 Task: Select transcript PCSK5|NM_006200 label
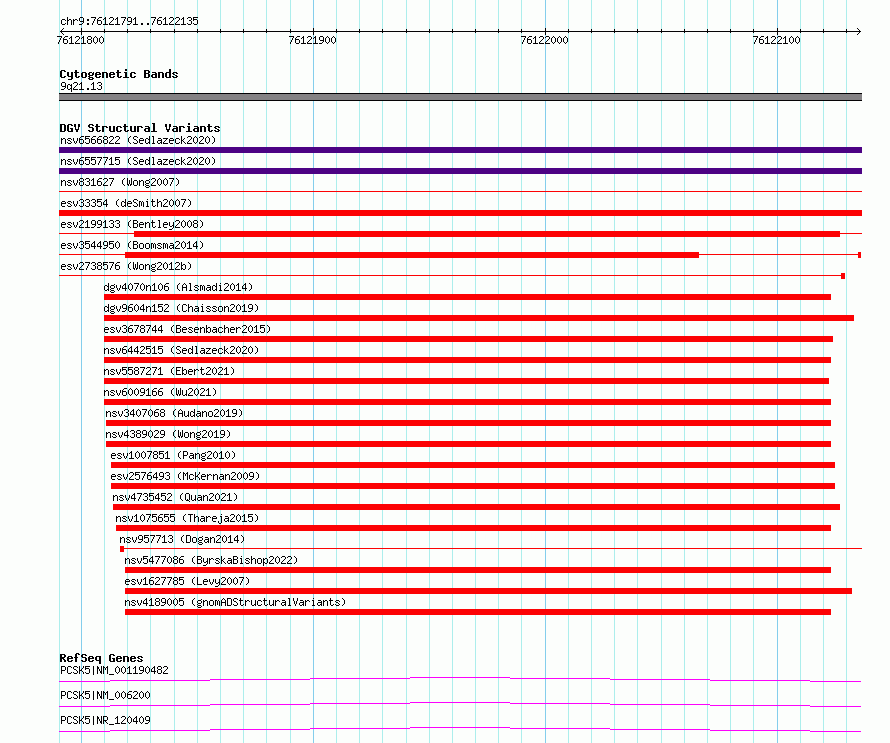coord(105,695)
